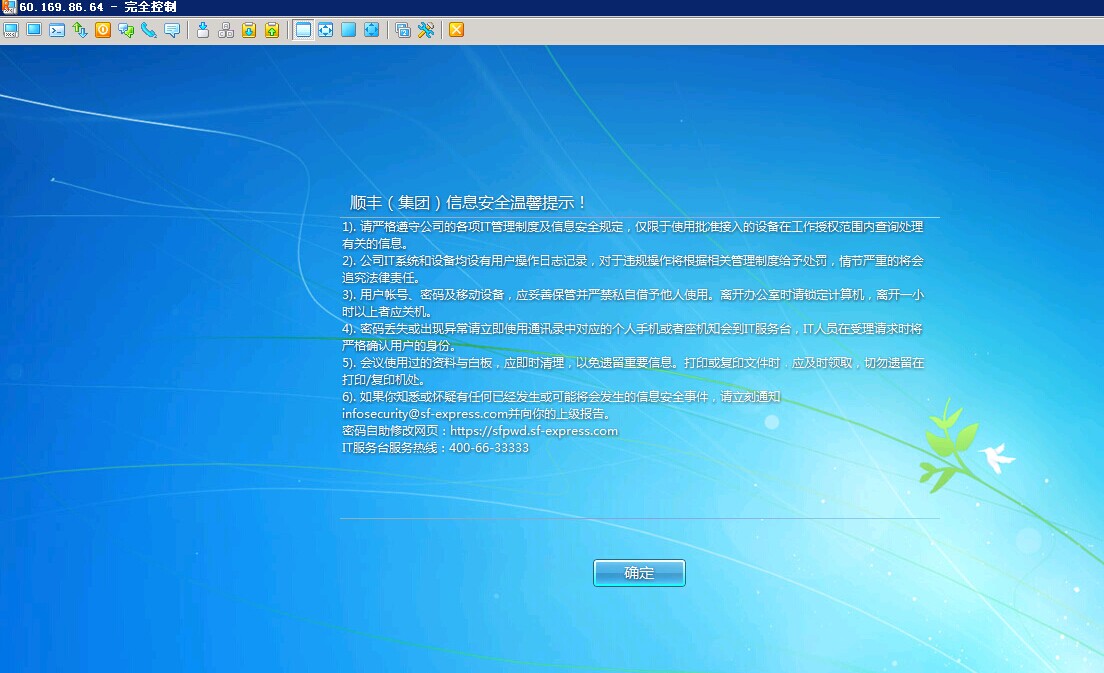Switch to View Only mode

pos(34,30)
